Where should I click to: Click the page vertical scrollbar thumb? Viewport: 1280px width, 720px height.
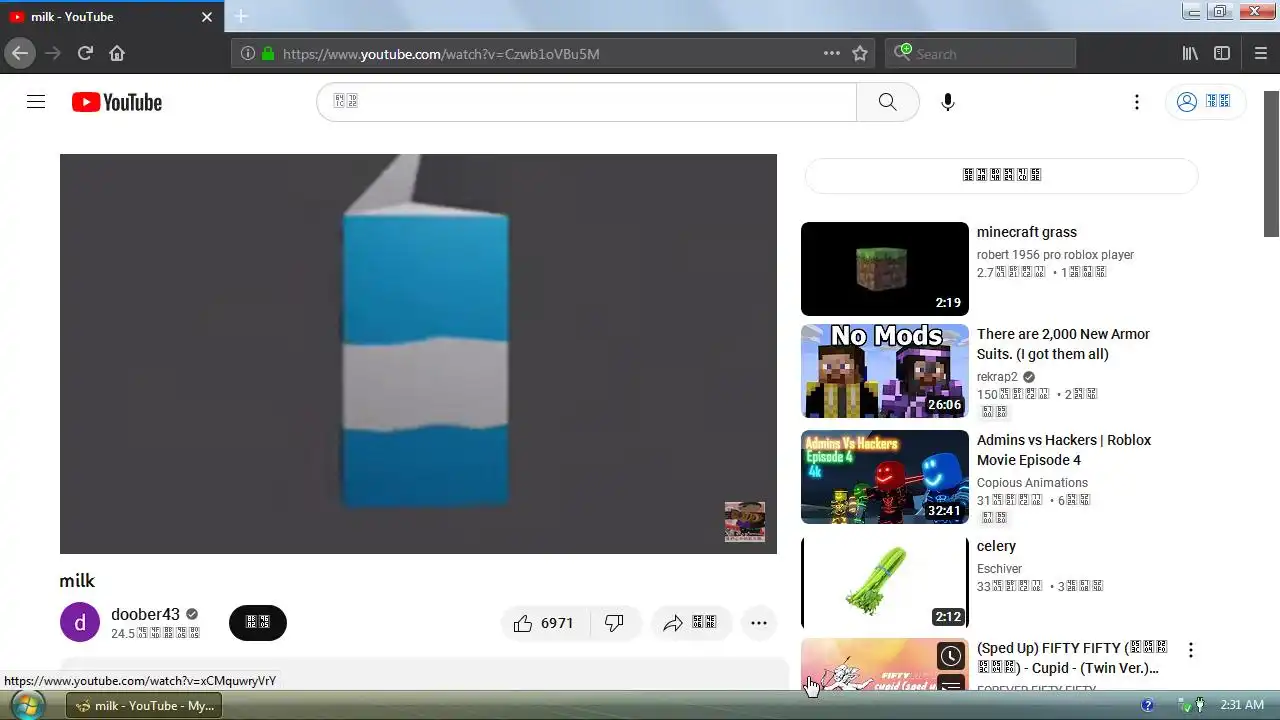pos(1271,164)
